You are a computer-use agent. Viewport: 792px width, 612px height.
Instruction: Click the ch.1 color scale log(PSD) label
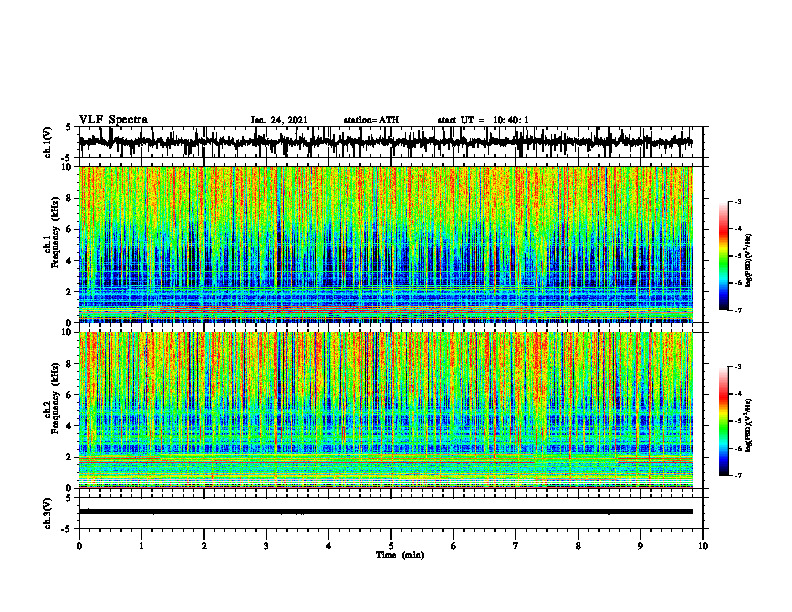coord(749,260)
